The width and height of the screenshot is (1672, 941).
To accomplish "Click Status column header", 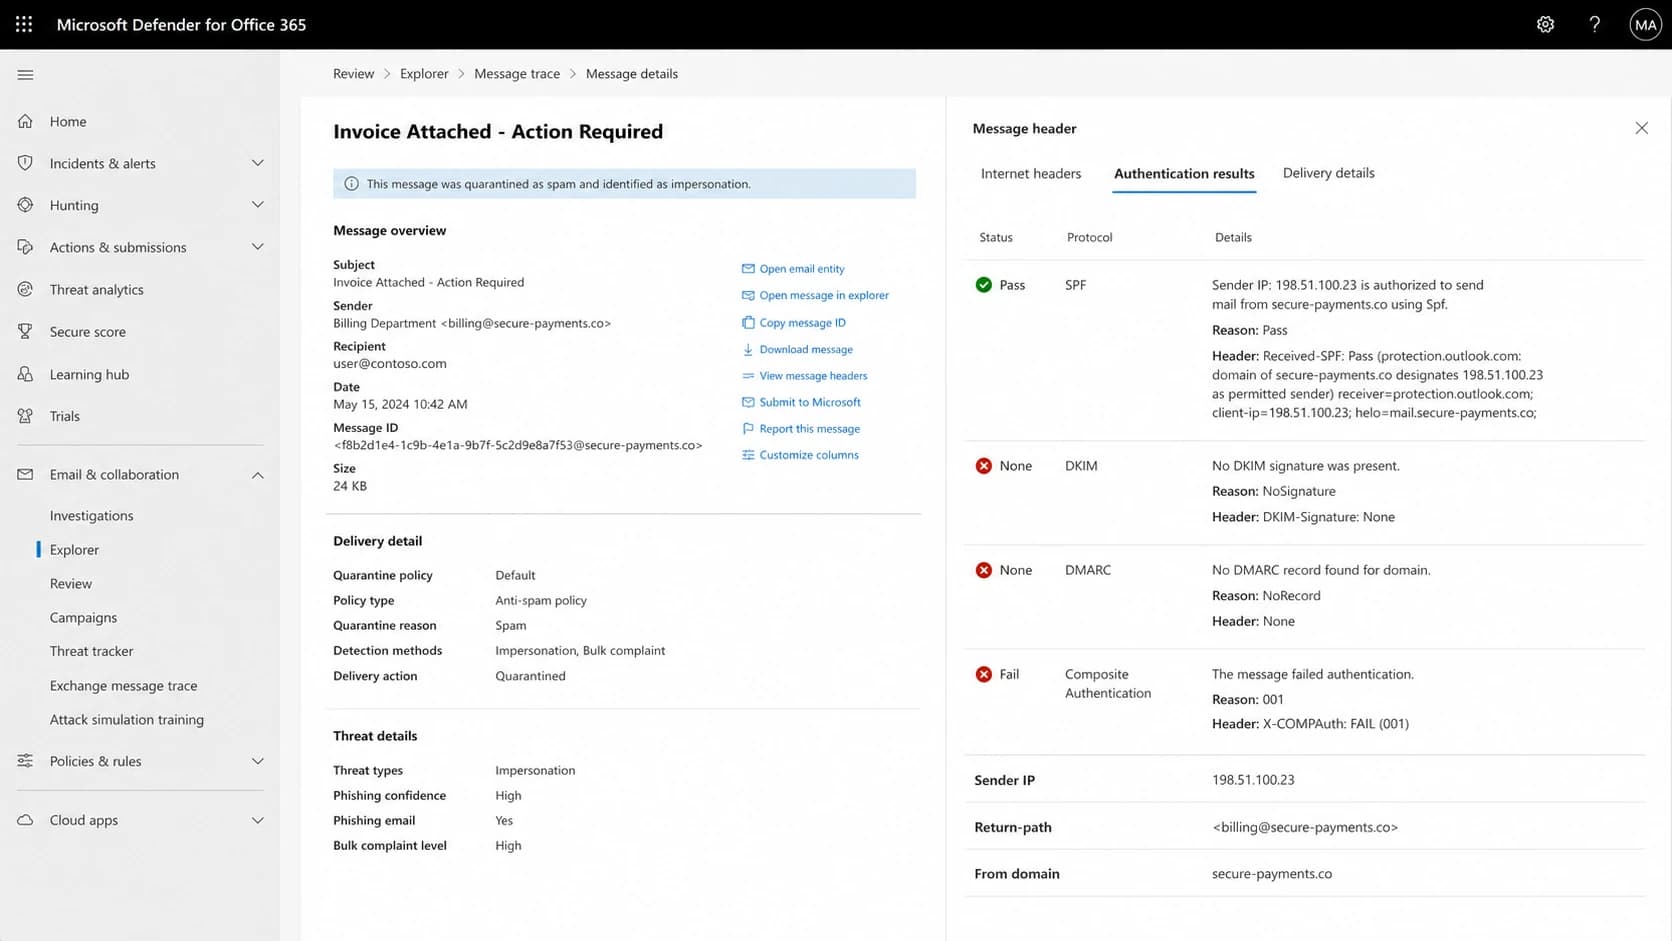I will coord(995,237).
